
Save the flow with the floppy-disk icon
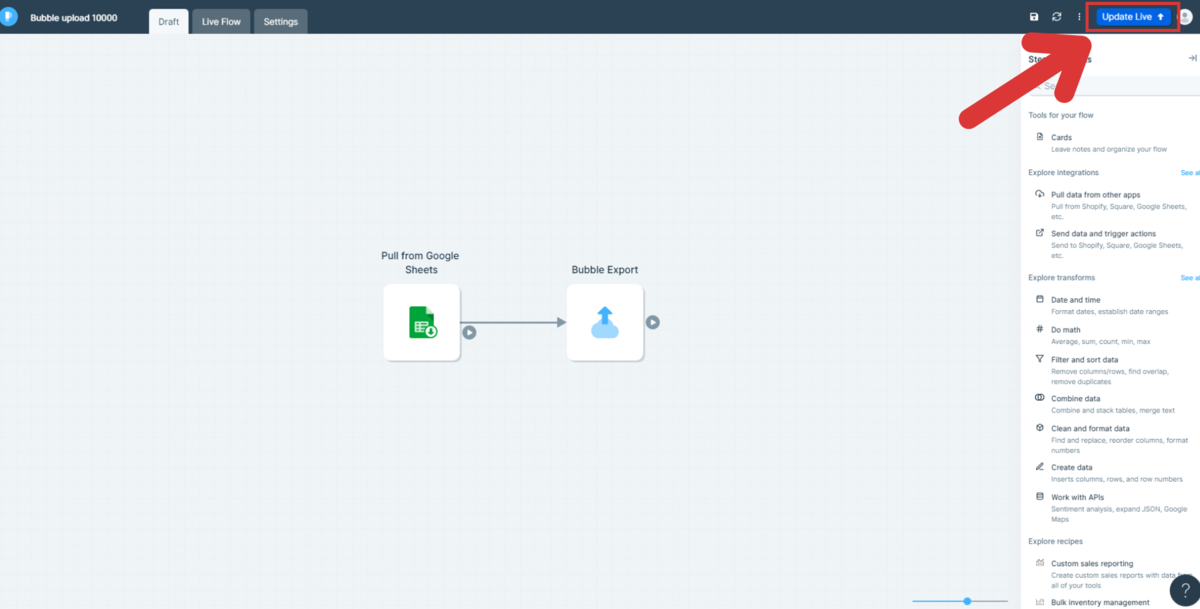click(x=1034, y=17)
